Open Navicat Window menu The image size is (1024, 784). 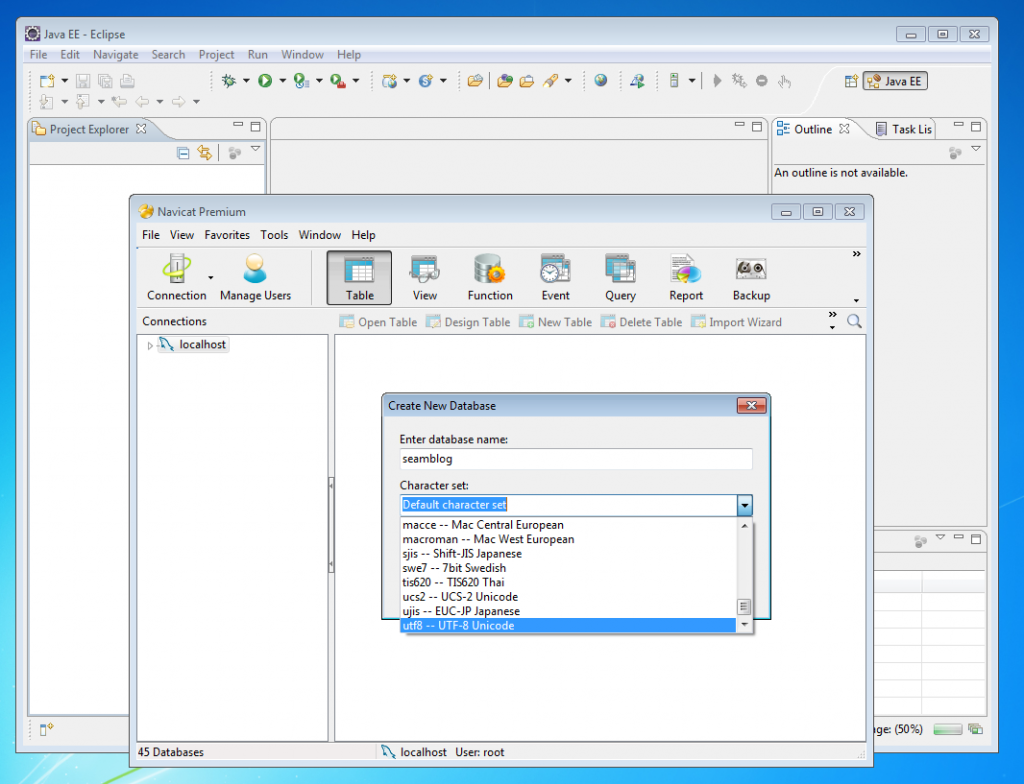click(x=319, y=235)
